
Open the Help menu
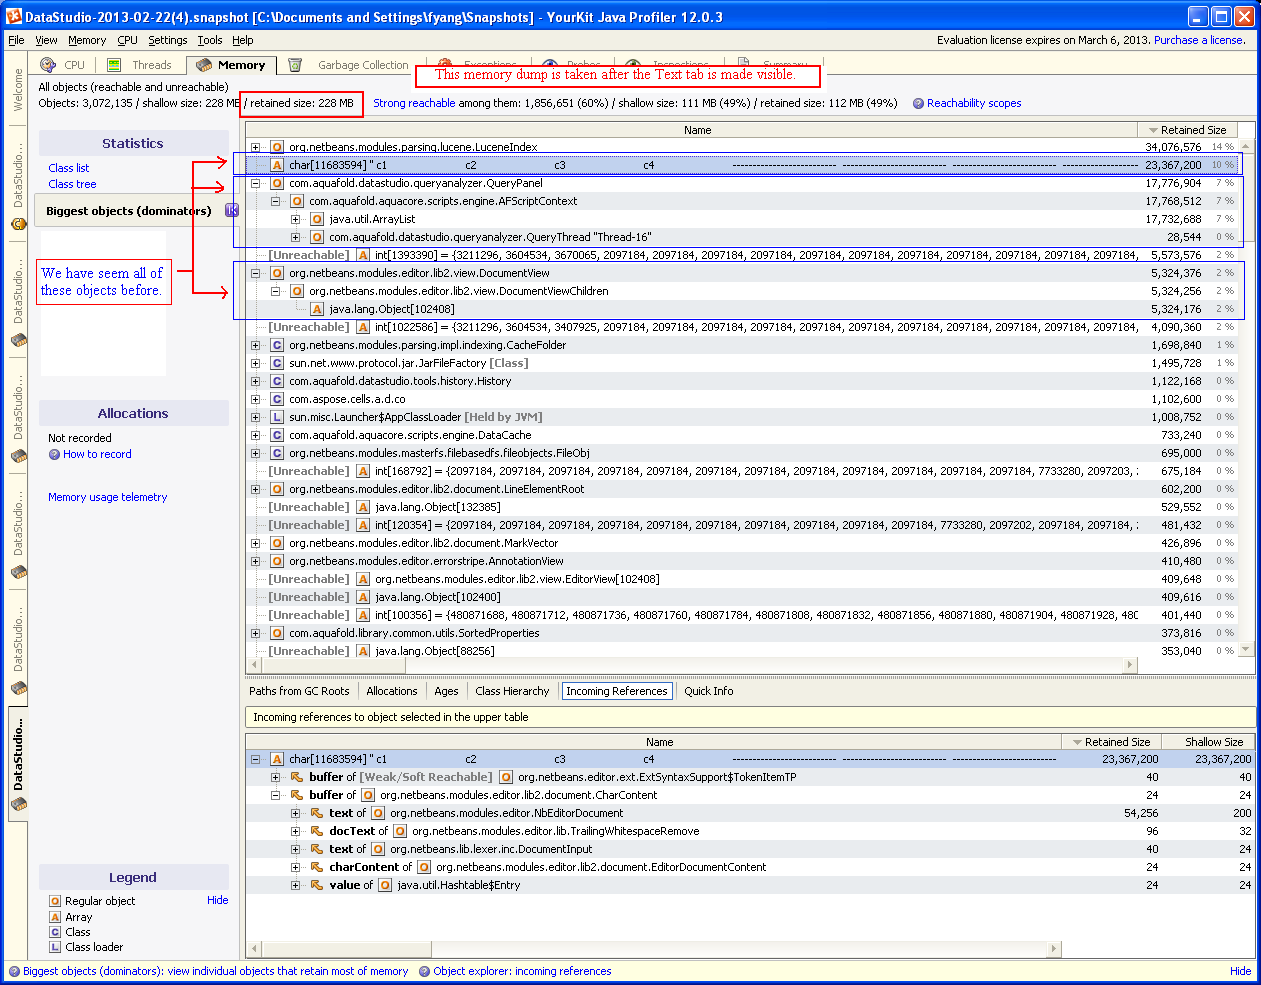point(243,40)
